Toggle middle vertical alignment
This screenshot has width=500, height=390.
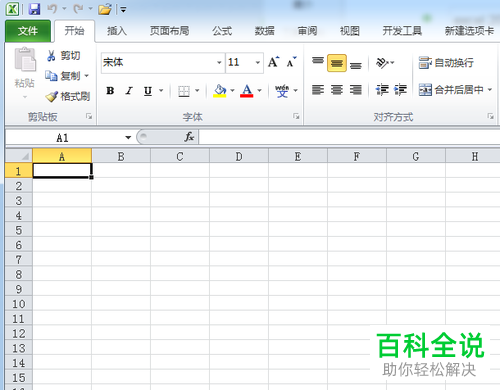click(337, 63)
